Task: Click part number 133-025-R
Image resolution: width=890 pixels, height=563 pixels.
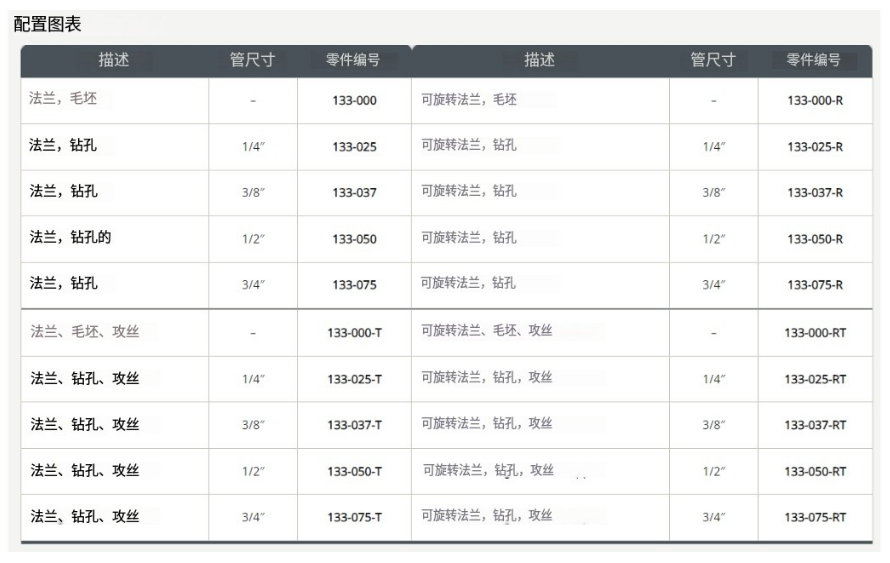Action: point(814,147)
